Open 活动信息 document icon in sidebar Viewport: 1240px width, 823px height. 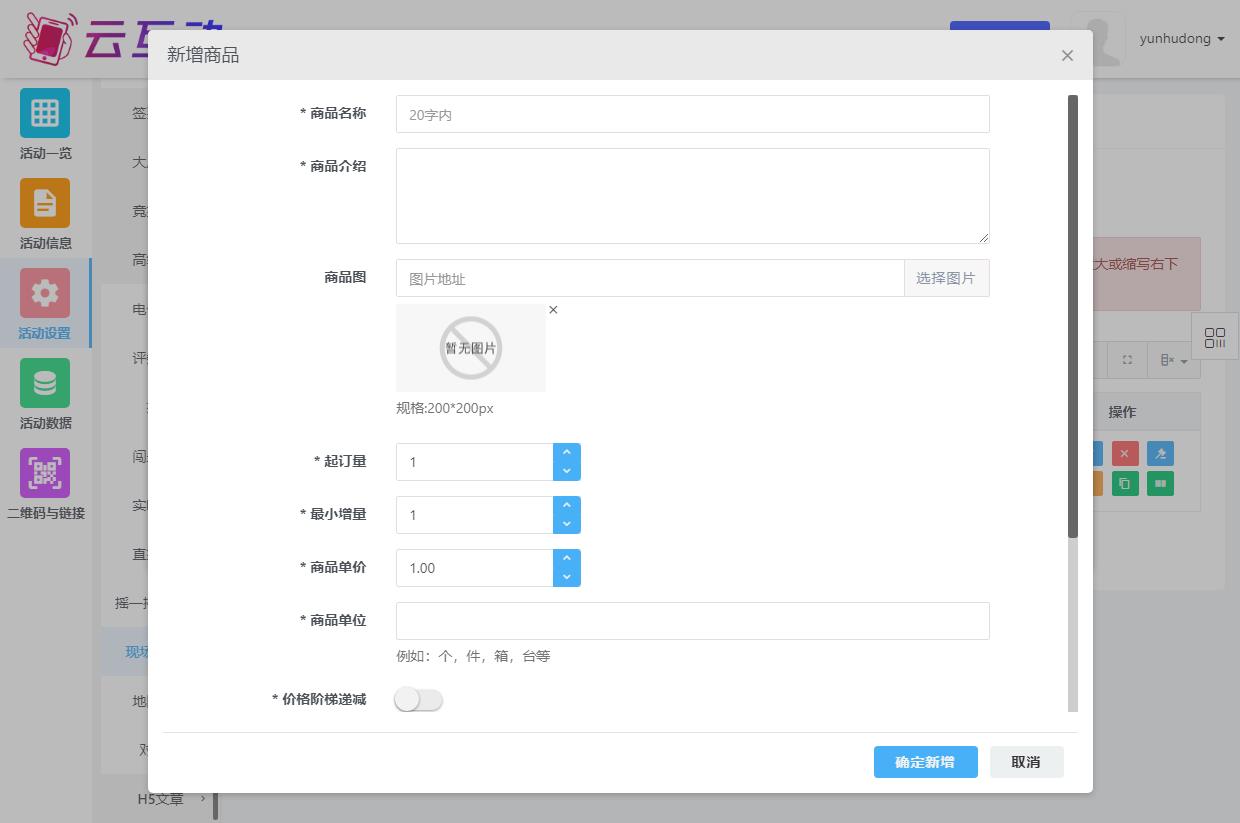[x=45, y=203]
